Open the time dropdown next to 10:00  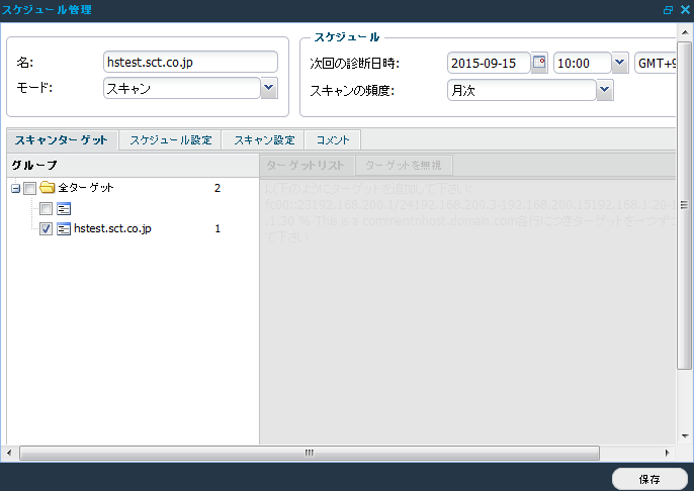(x=620, y=63)
